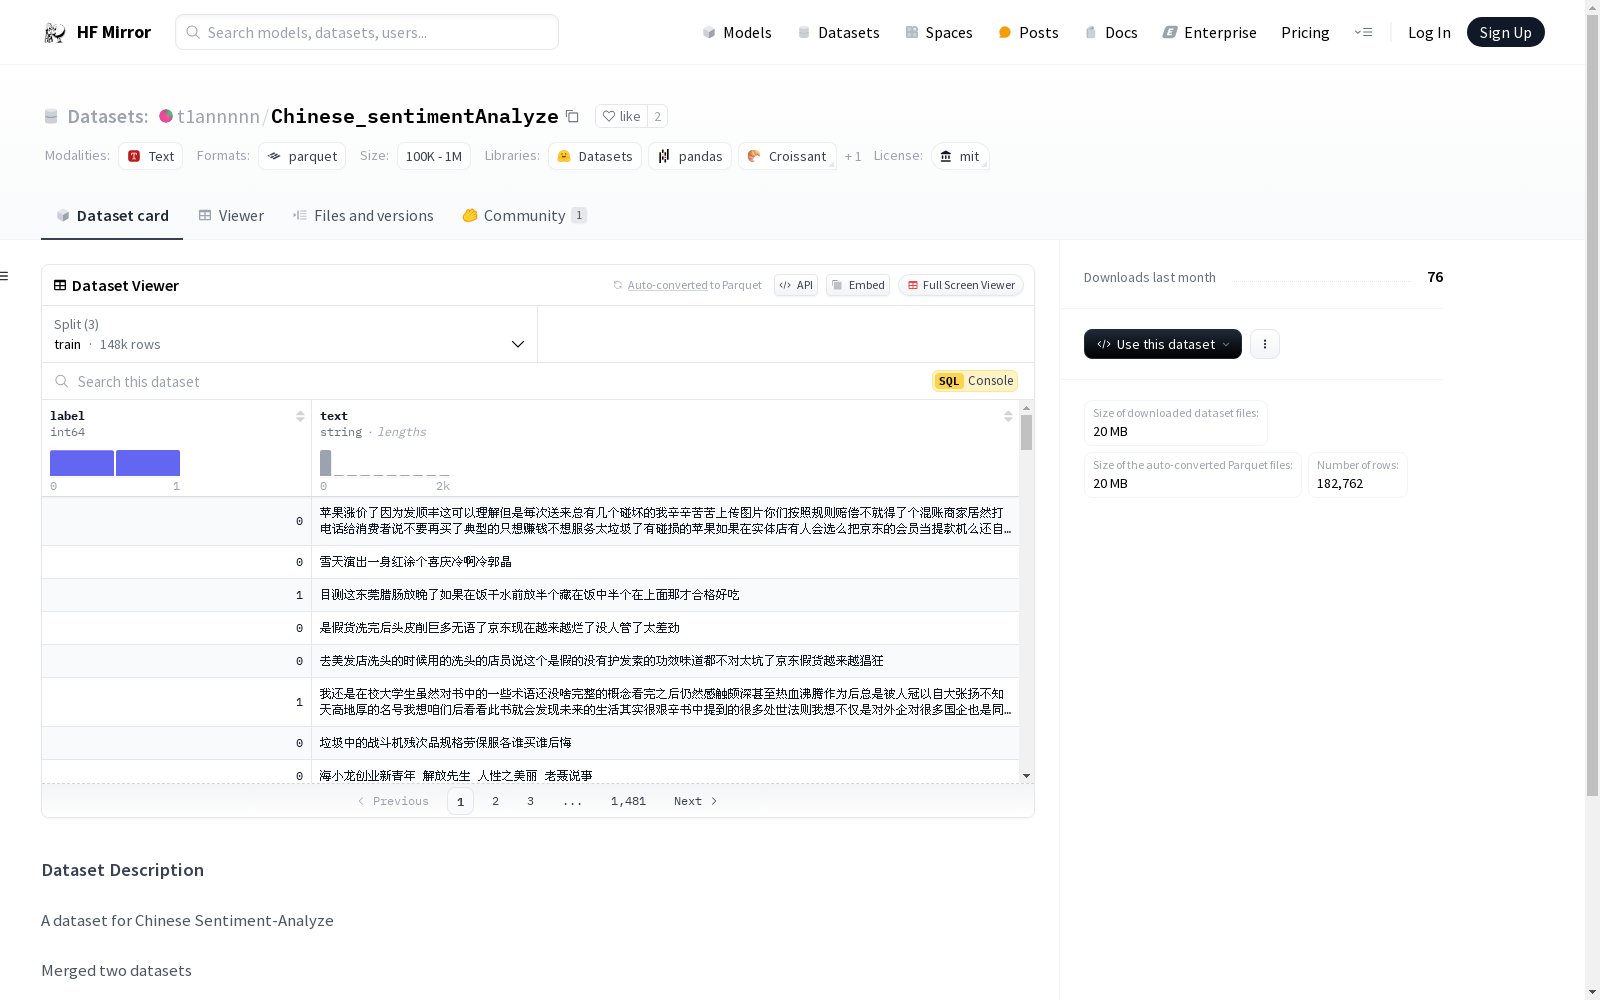
Task: Open the Embed button
Action: click(858, 285)
